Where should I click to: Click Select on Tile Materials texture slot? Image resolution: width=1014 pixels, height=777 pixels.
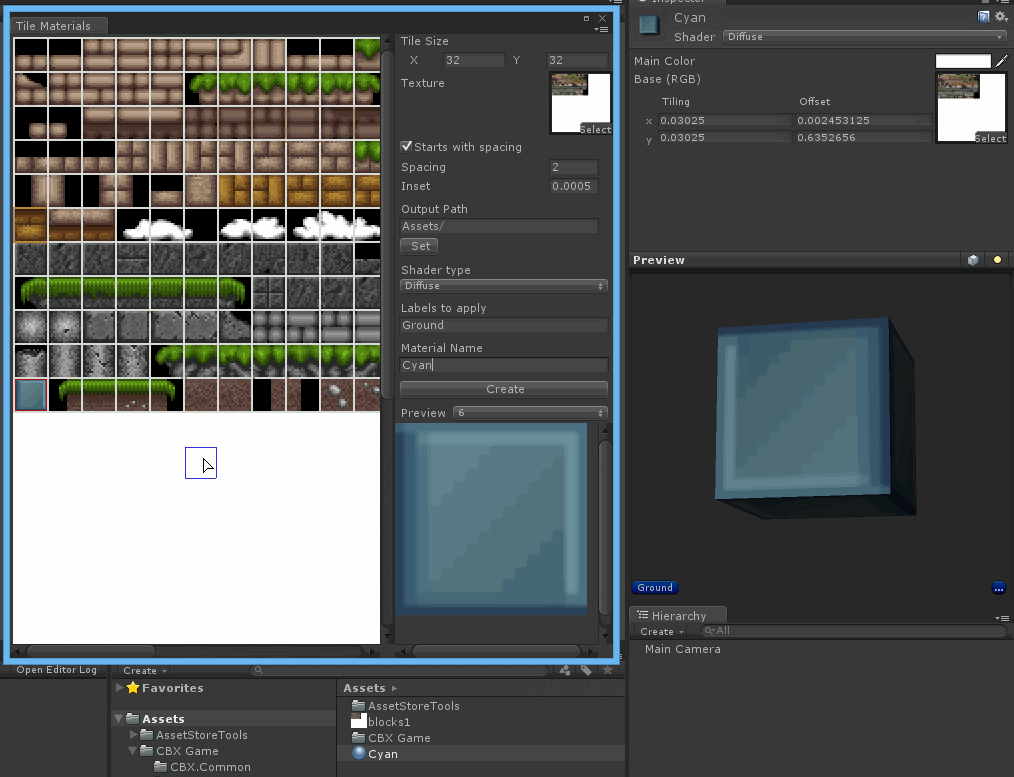click(595, 129)
